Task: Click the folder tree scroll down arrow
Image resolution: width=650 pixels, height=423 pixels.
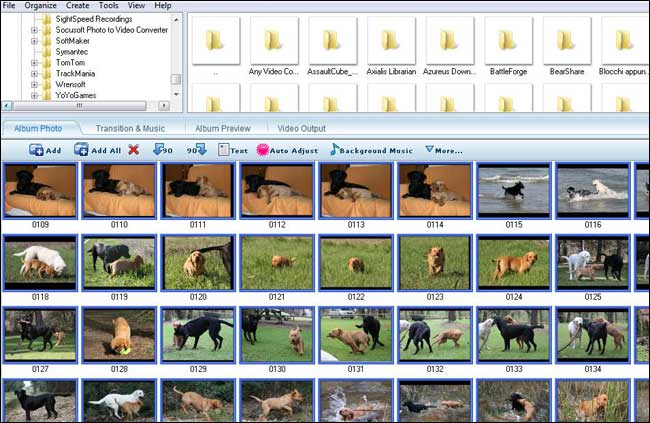Action: click(x=176, y=94)
